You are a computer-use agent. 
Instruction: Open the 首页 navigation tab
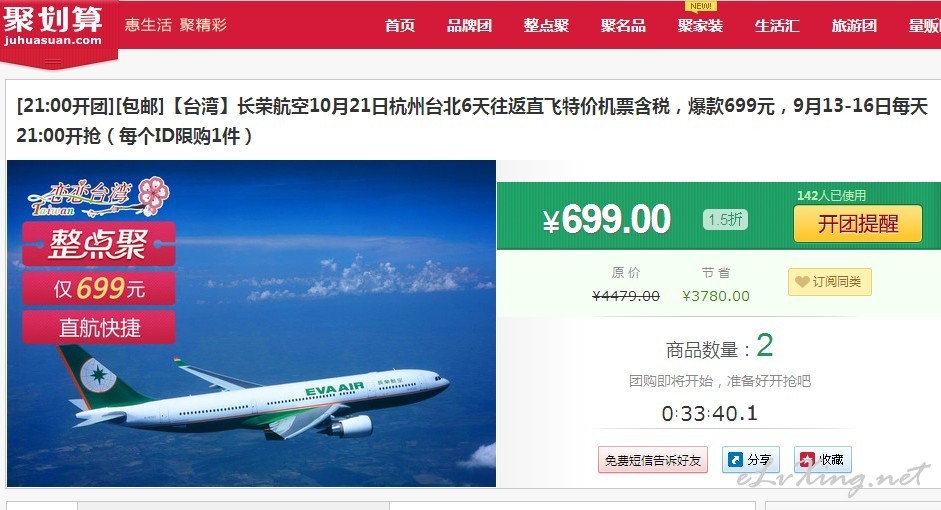point(400,26)
